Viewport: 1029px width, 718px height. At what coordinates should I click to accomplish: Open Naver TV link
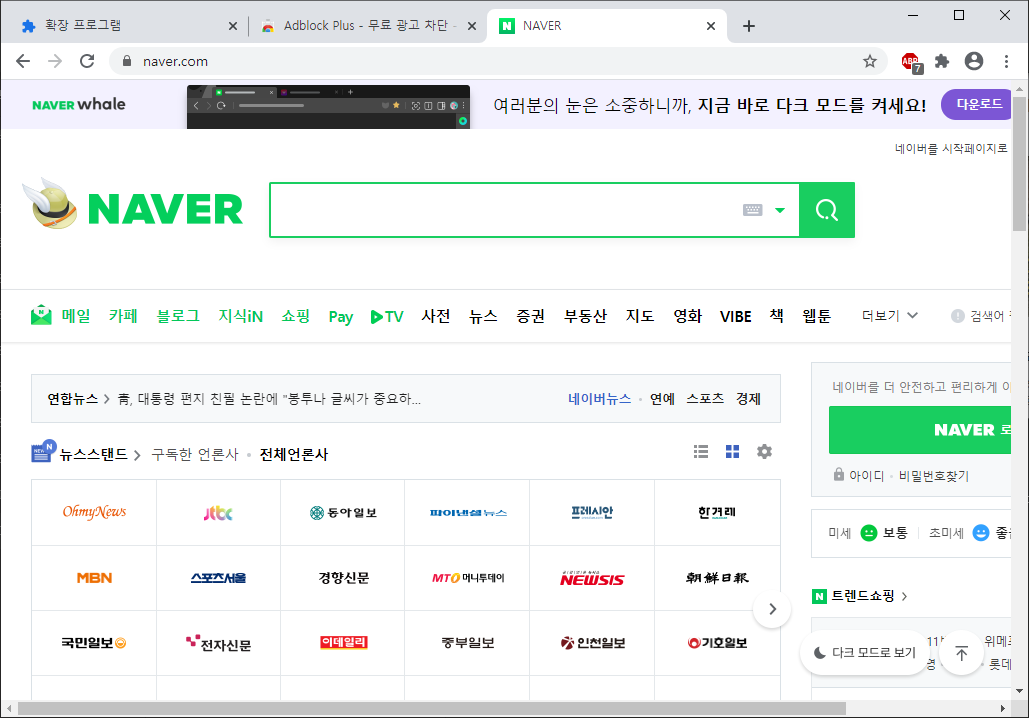pyautogui.click(x=387, y=316)
